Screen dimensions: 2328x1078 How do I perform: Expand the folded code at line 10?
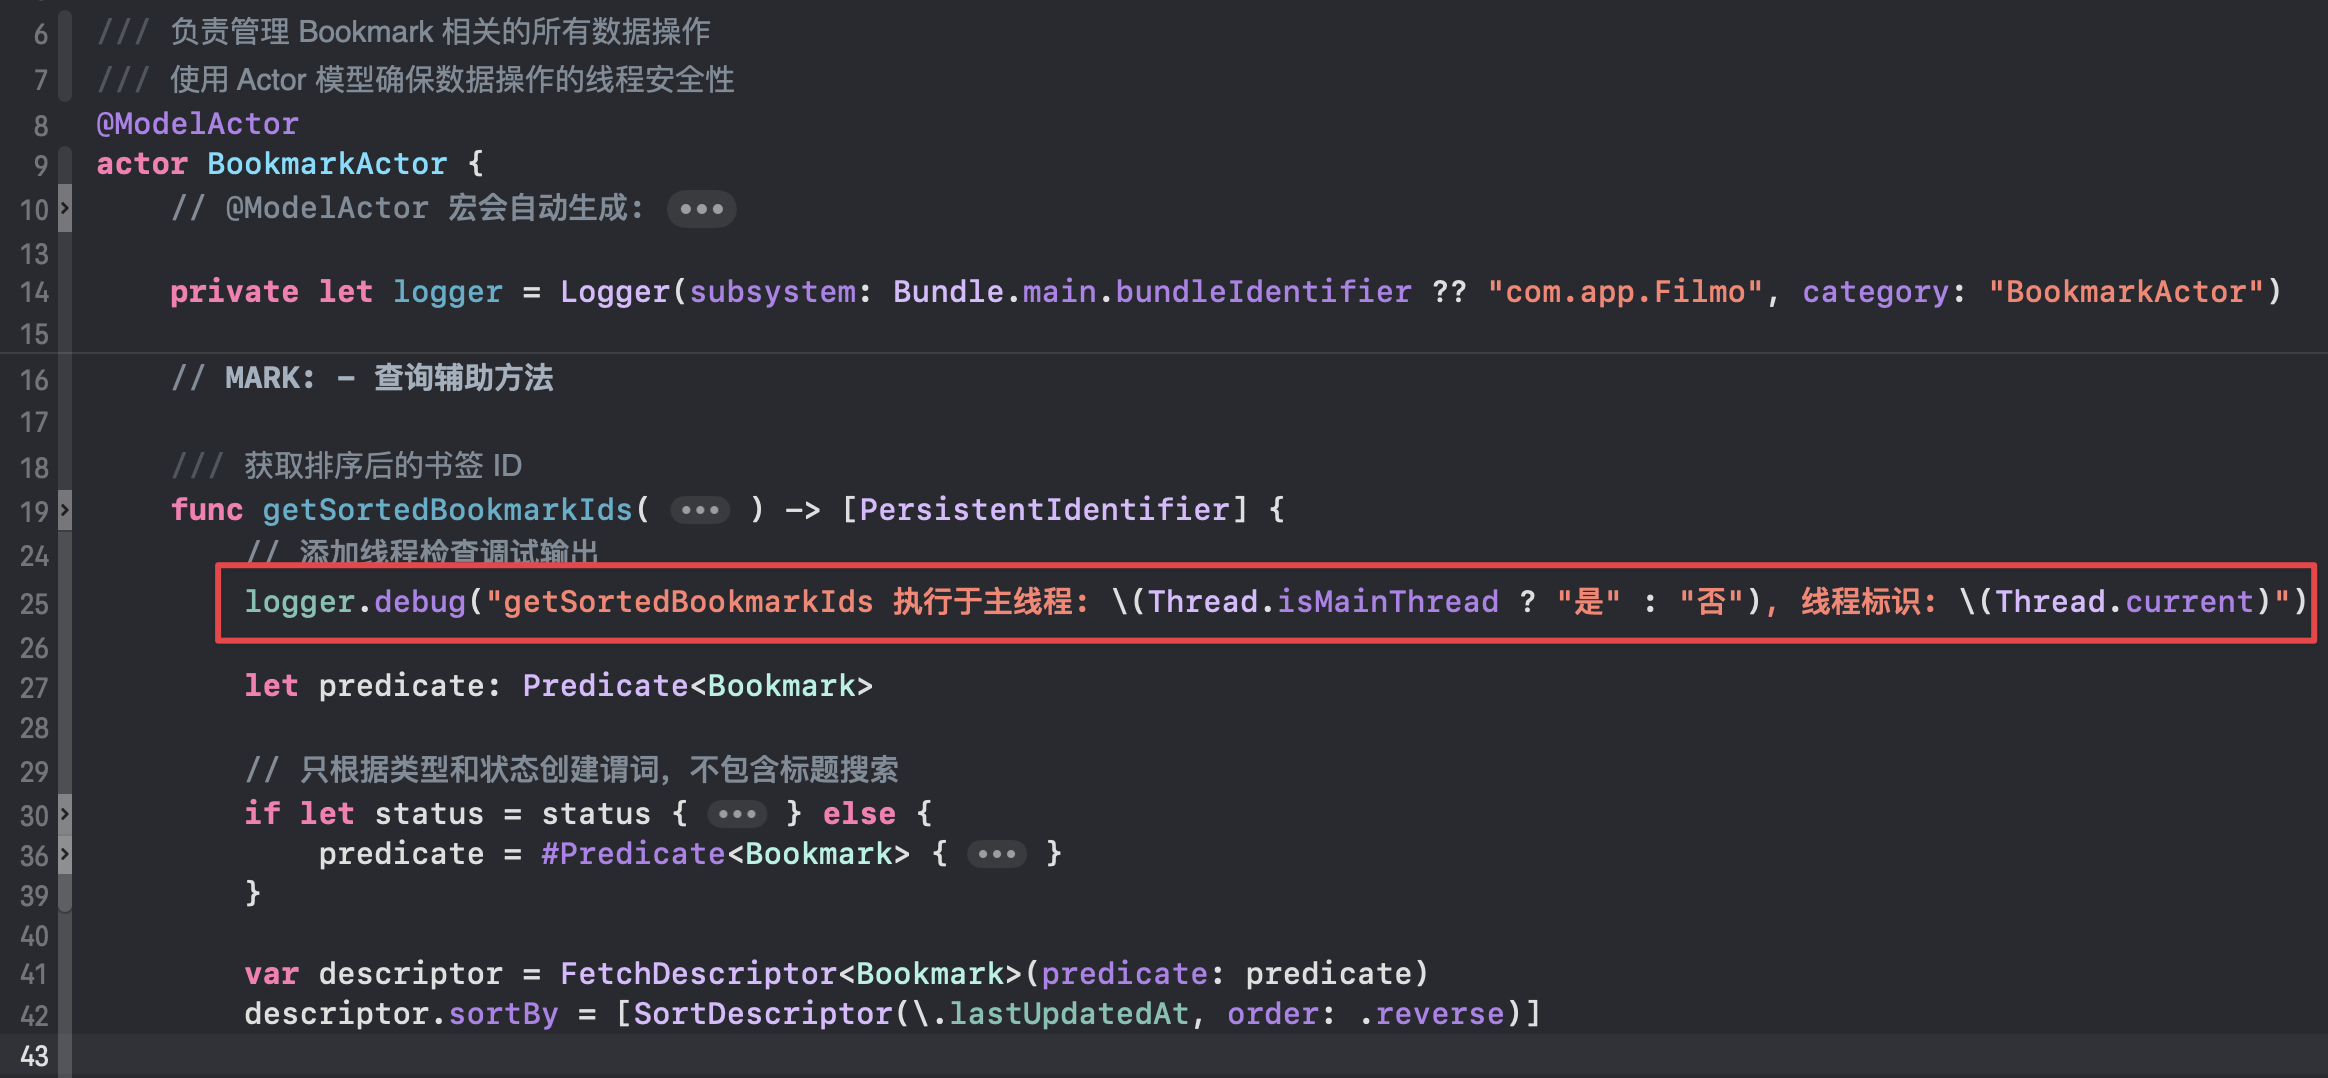pos(65,208)
